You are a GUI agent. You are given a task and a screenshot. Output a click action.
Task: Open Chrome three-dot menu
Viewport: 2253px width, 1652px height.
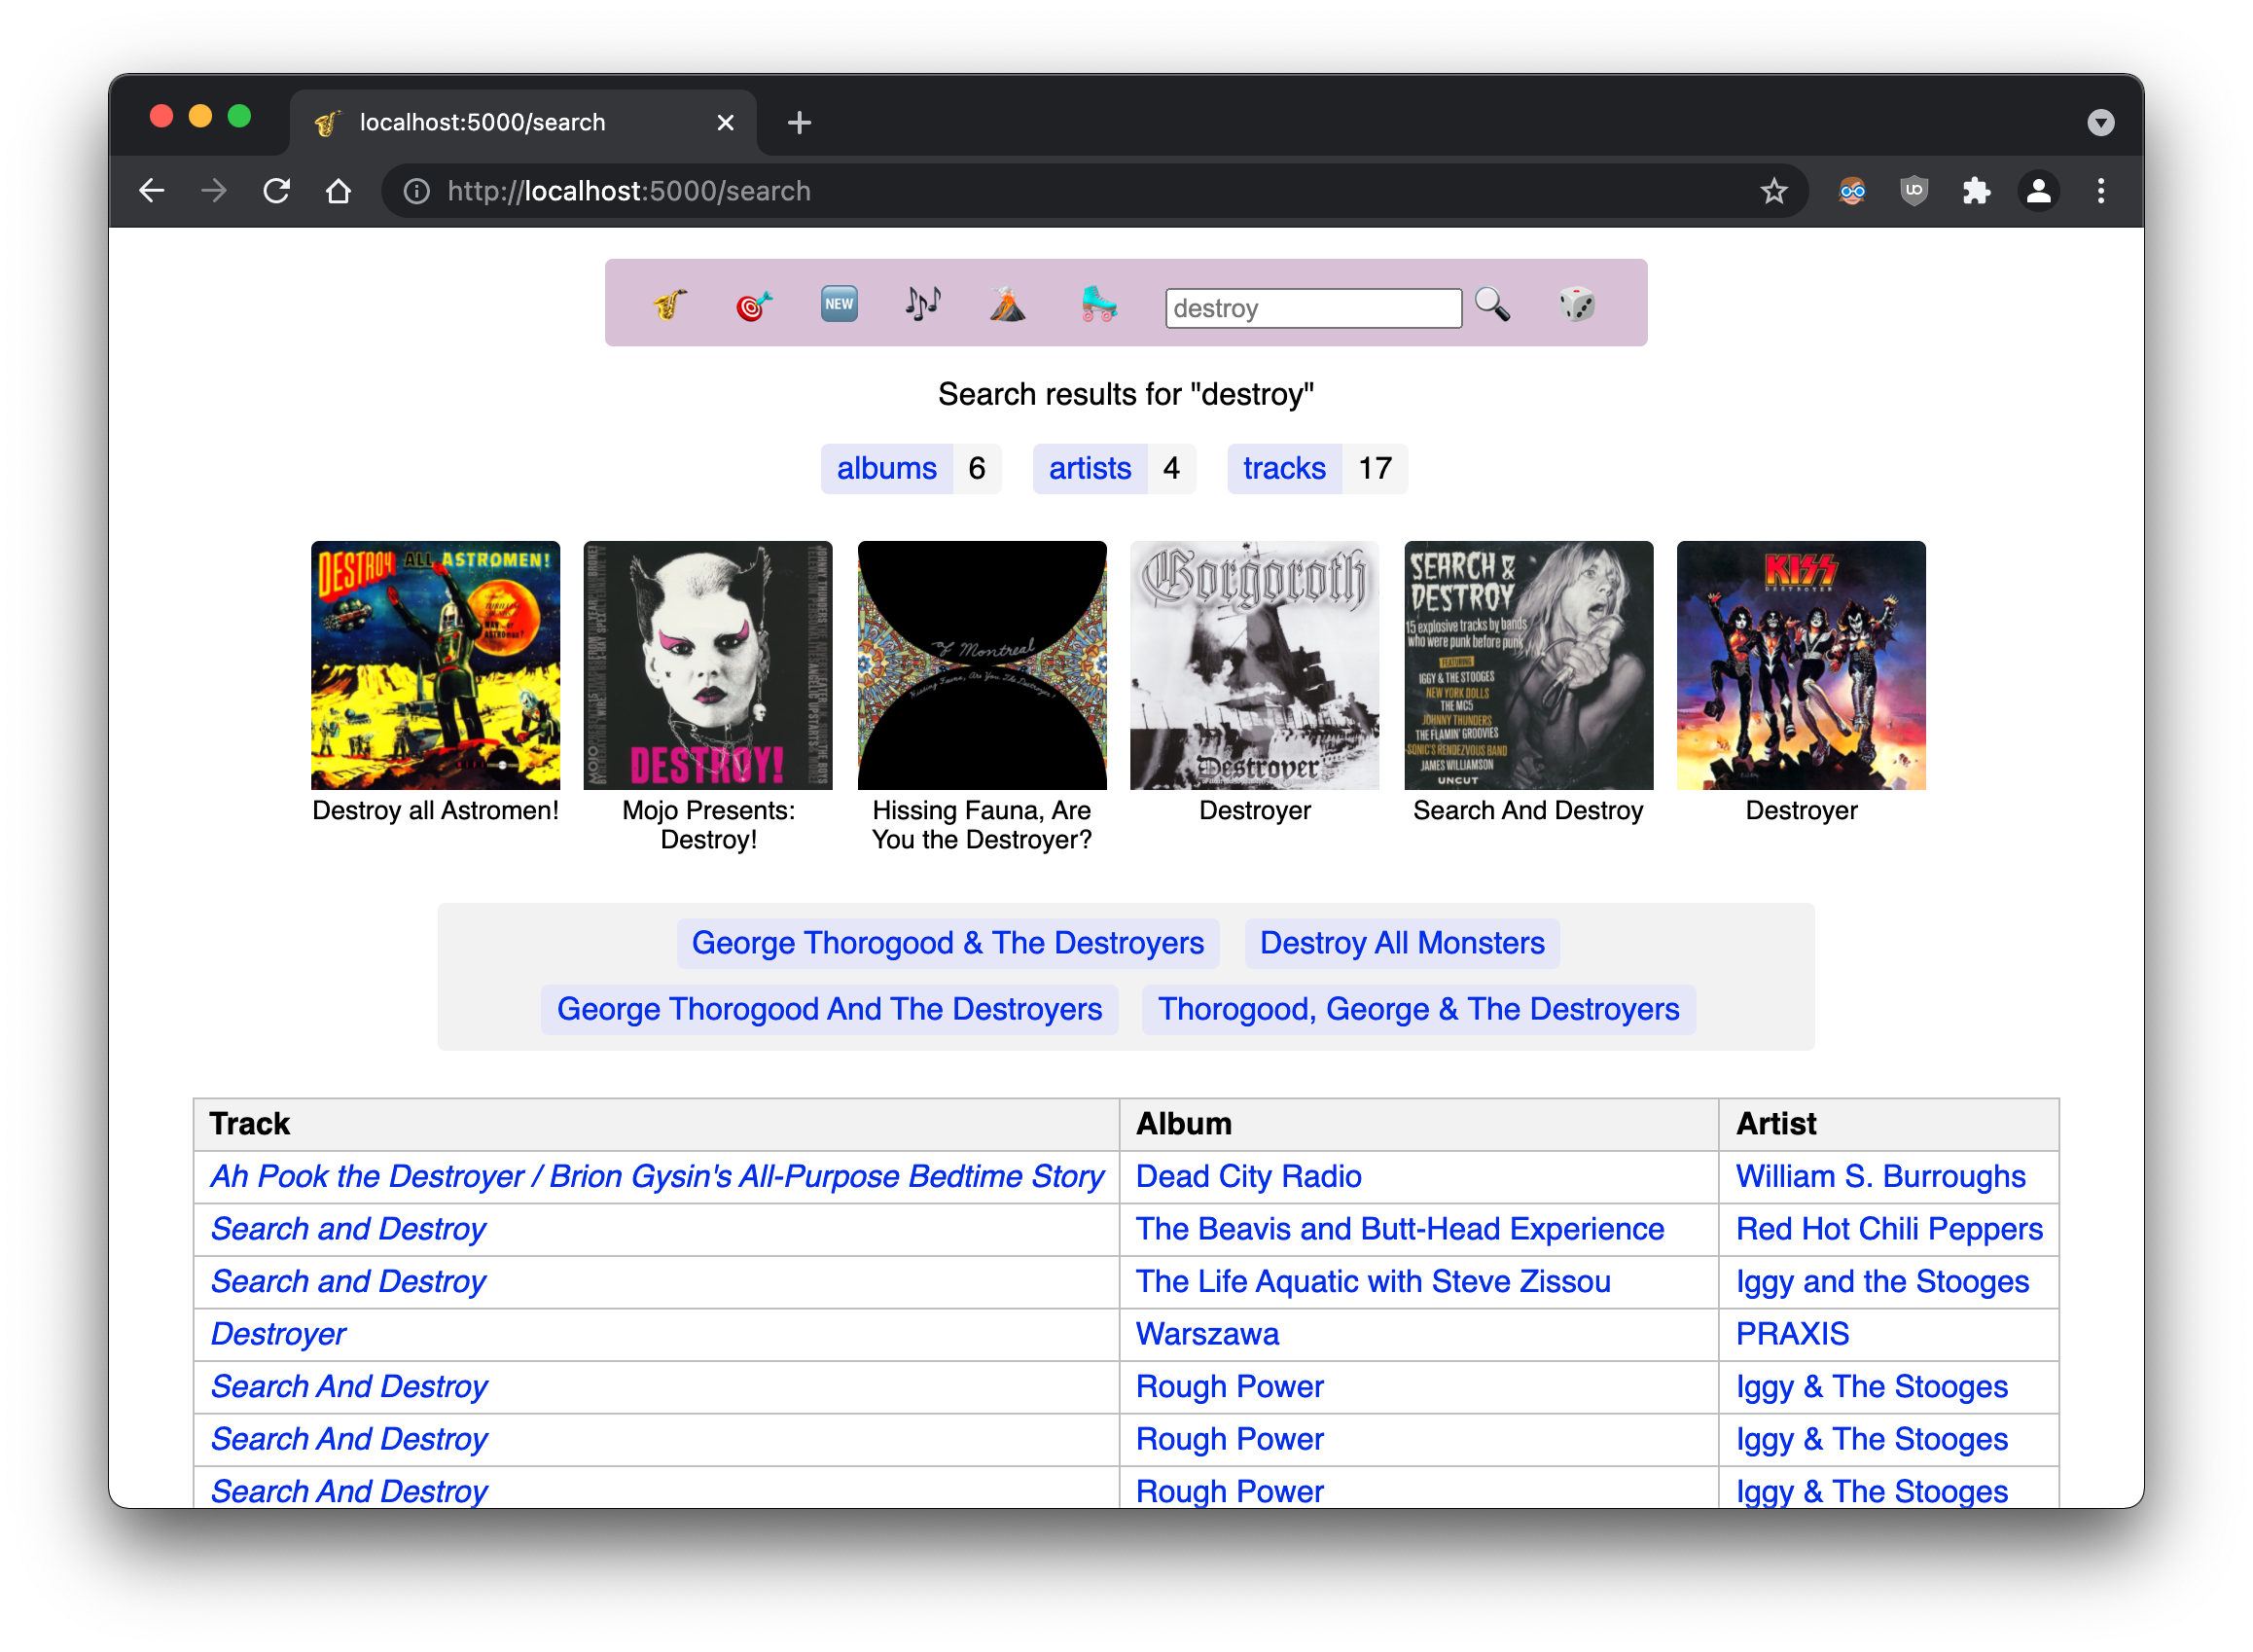coord(2100,191)
